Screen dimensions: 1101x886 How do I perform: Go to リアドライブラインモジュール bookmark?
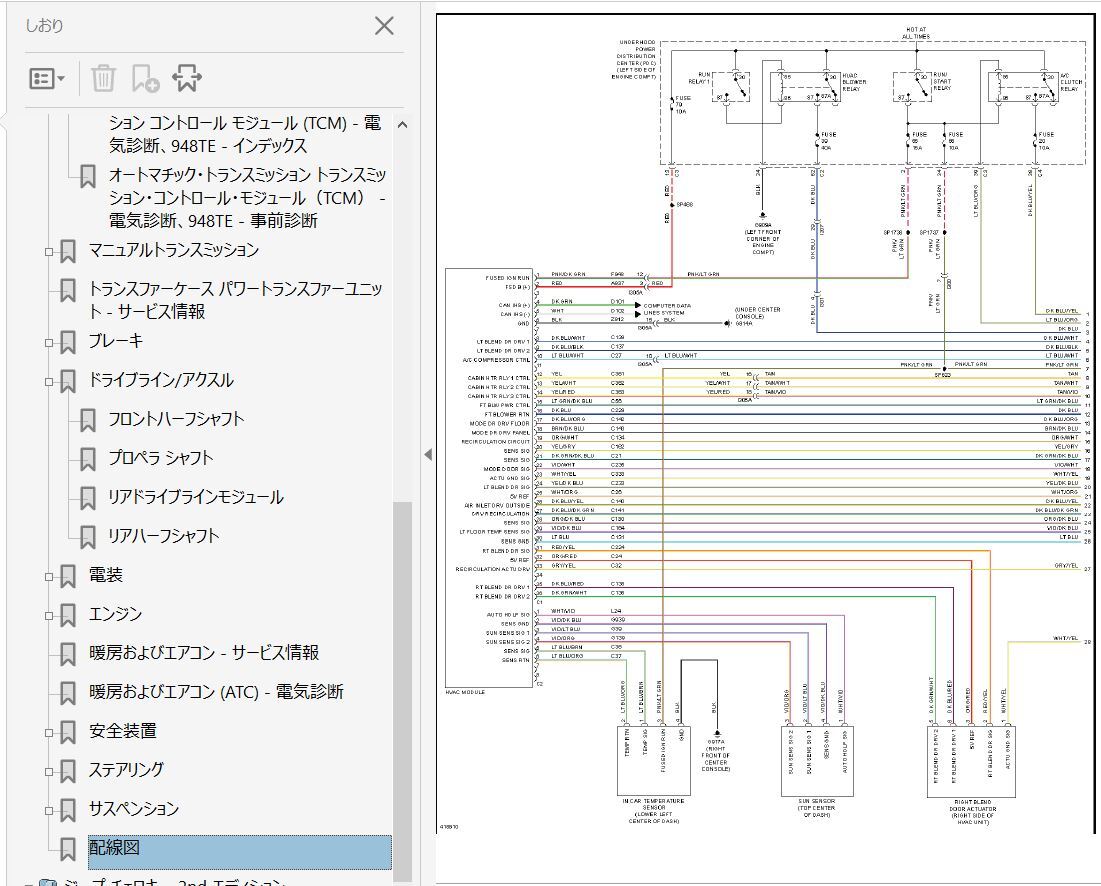click(195, 497)
